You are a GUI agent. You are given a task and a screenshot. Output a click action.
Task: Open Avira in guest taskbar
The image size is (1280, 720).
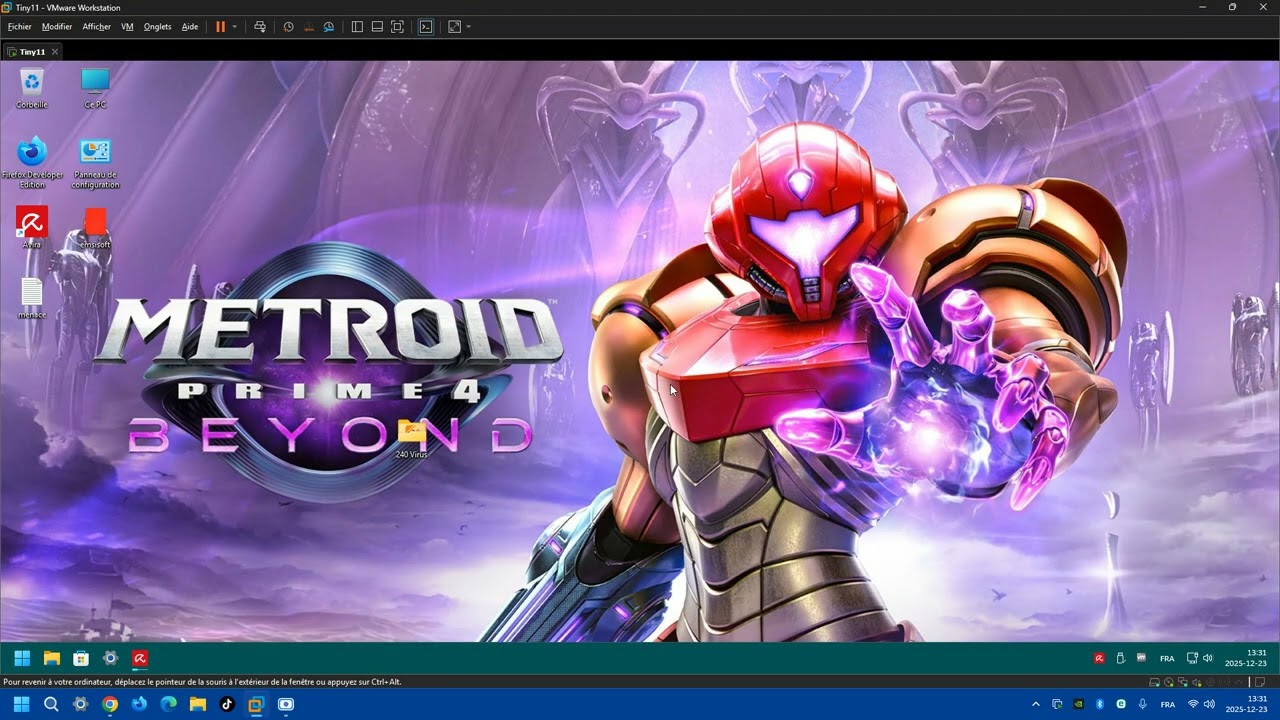point(140,658)
